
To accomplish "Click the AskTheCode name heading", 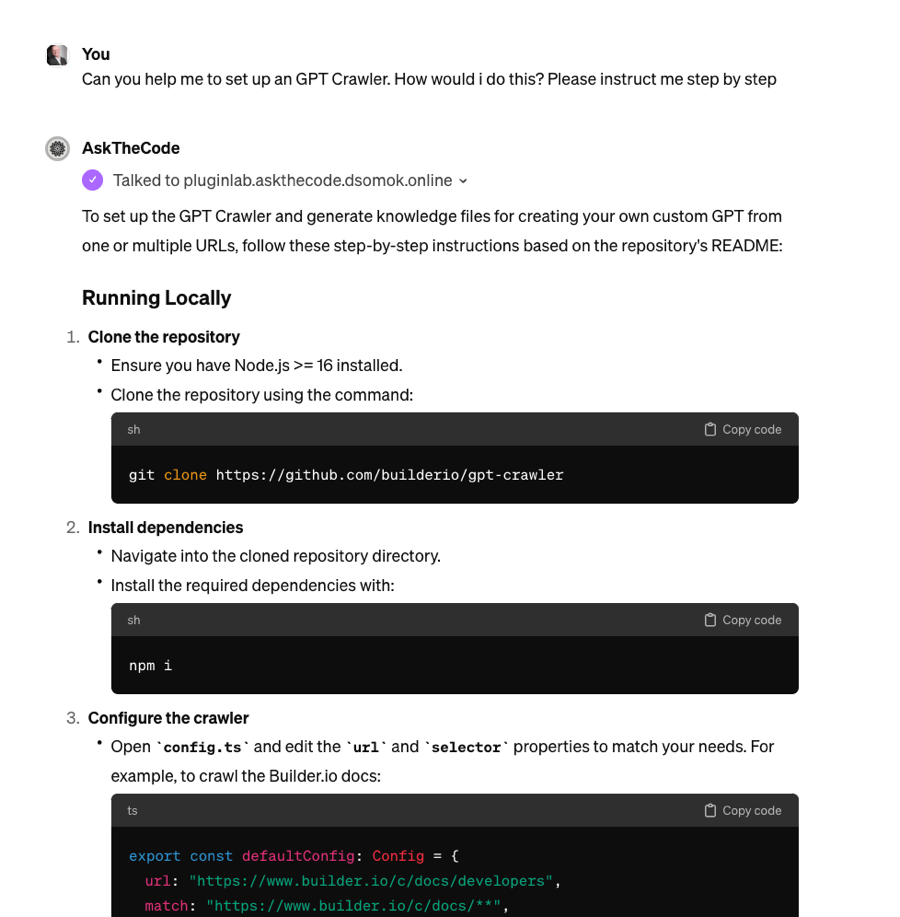I will coord(131,148).
